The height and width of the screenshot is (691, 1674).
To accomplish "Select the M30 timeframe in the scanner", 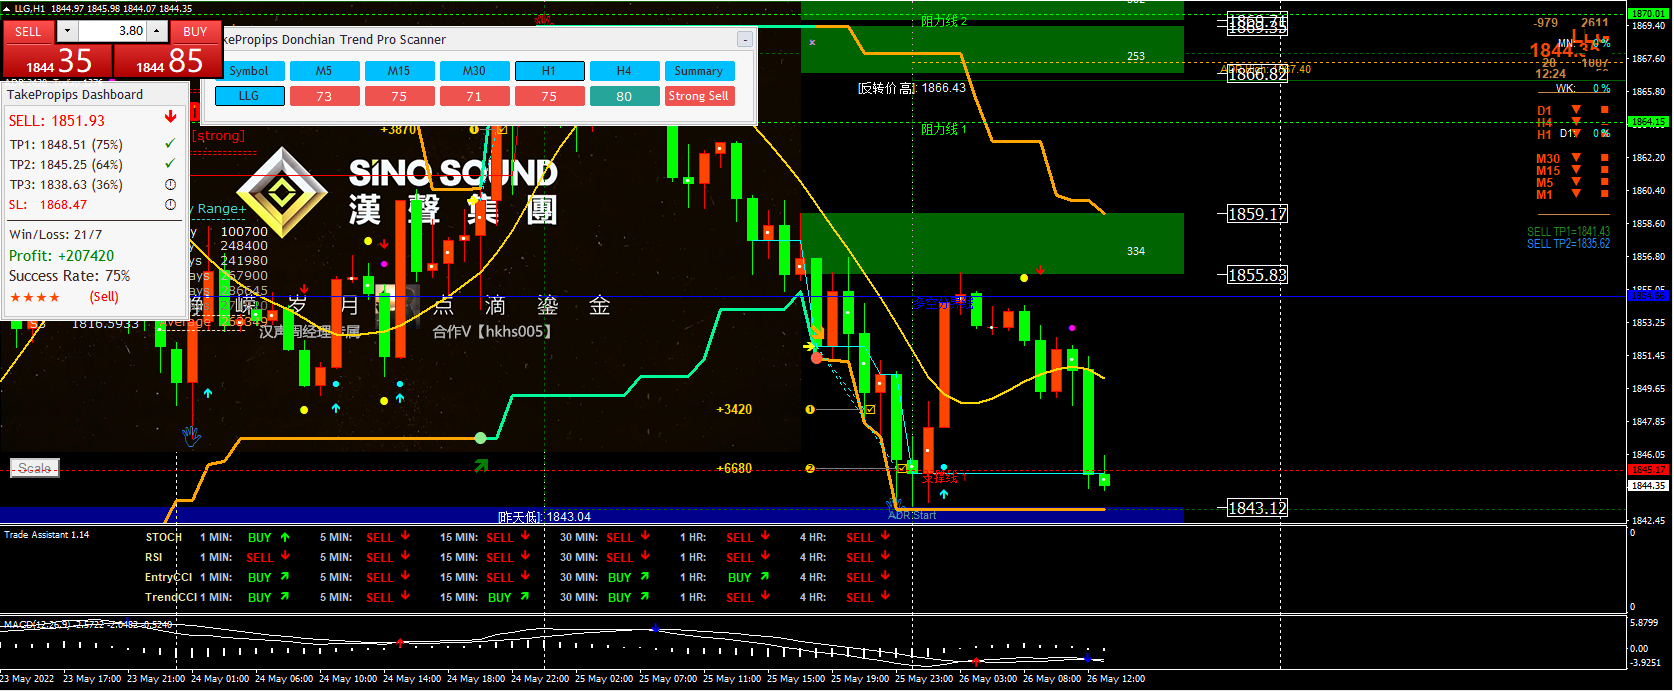I will pos(474,71).
